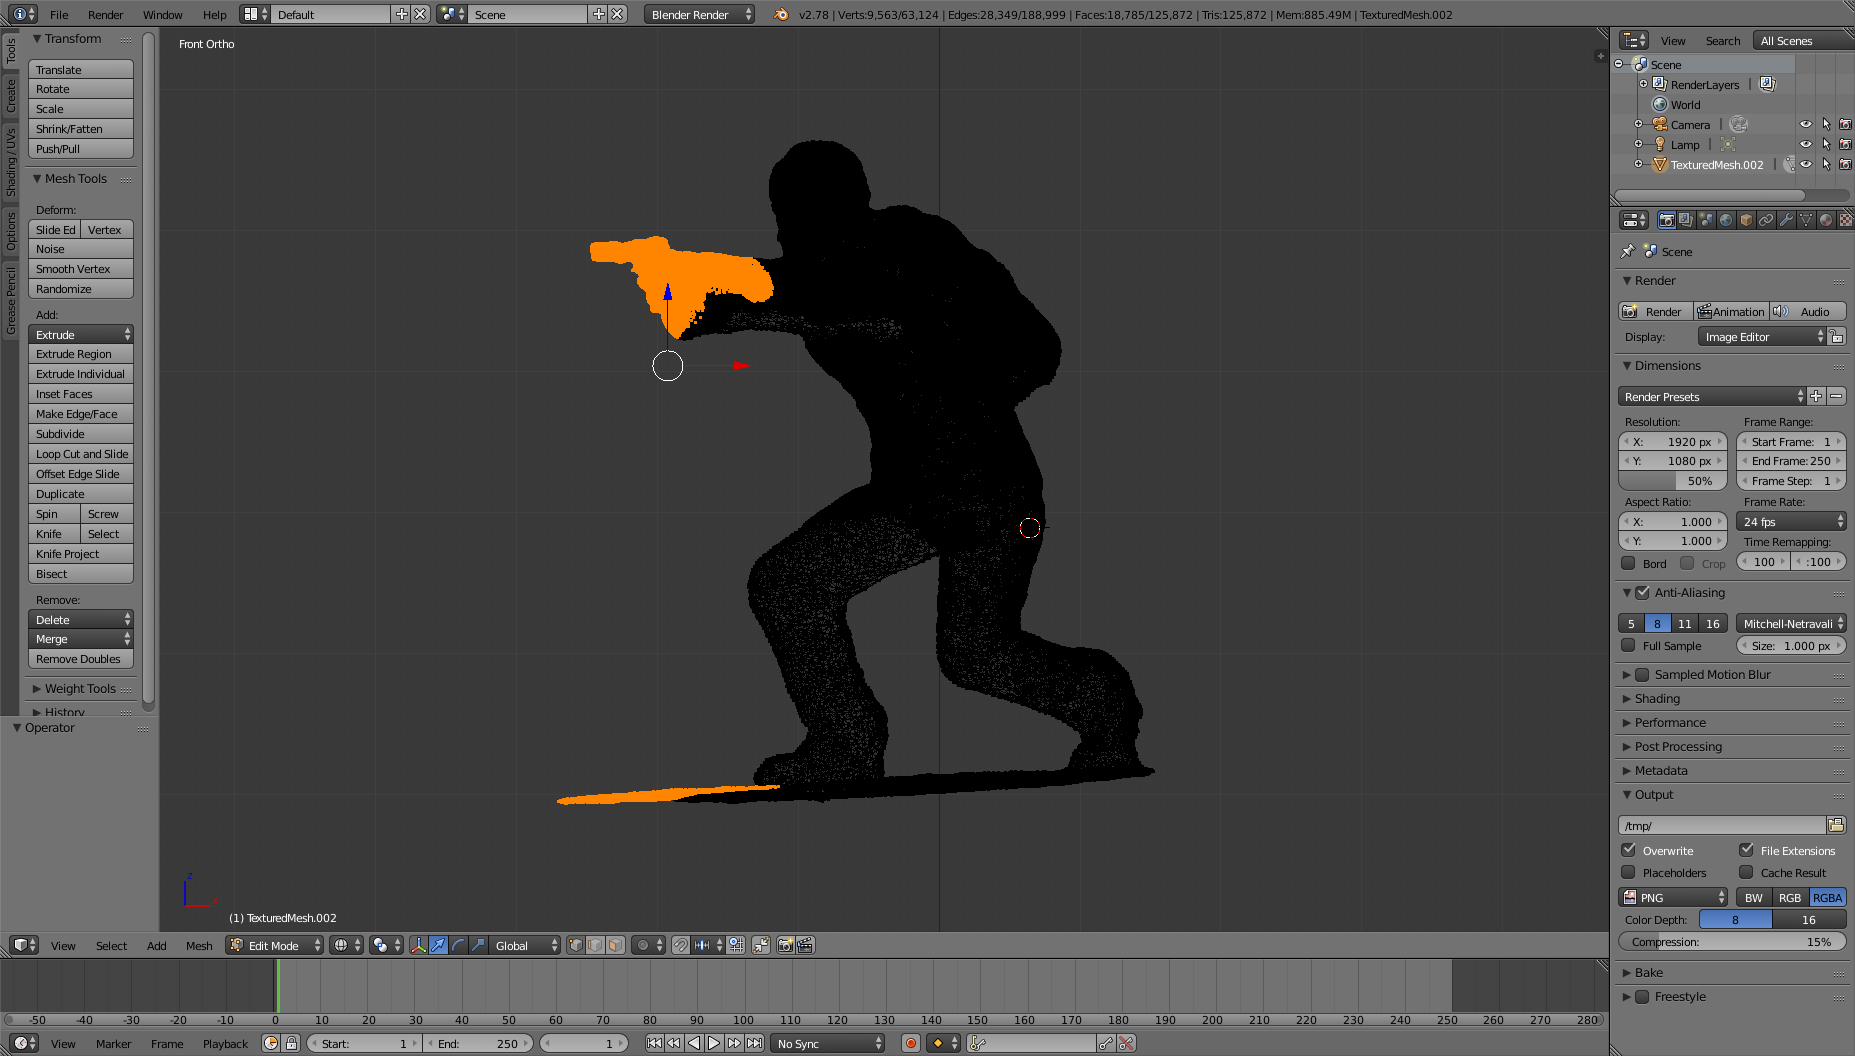
Task: Open the Mesh menu in viewport header
Action: click(x=199, y=945)
